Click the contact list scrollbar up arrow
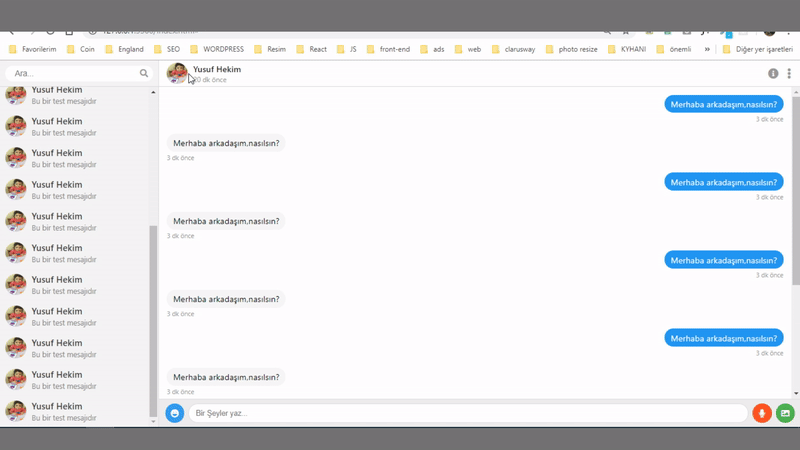 pos(153,92)
